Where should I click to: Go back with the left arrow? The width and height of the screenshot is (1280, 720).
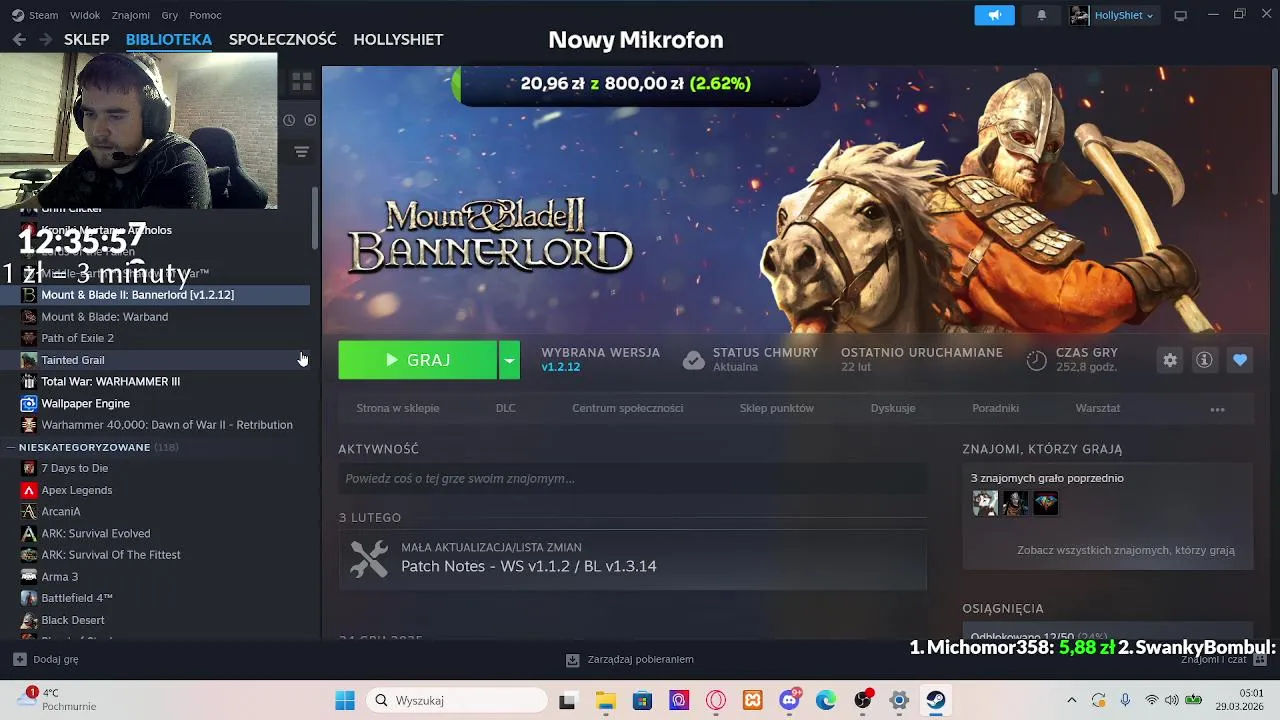click(x=19, y=39)
